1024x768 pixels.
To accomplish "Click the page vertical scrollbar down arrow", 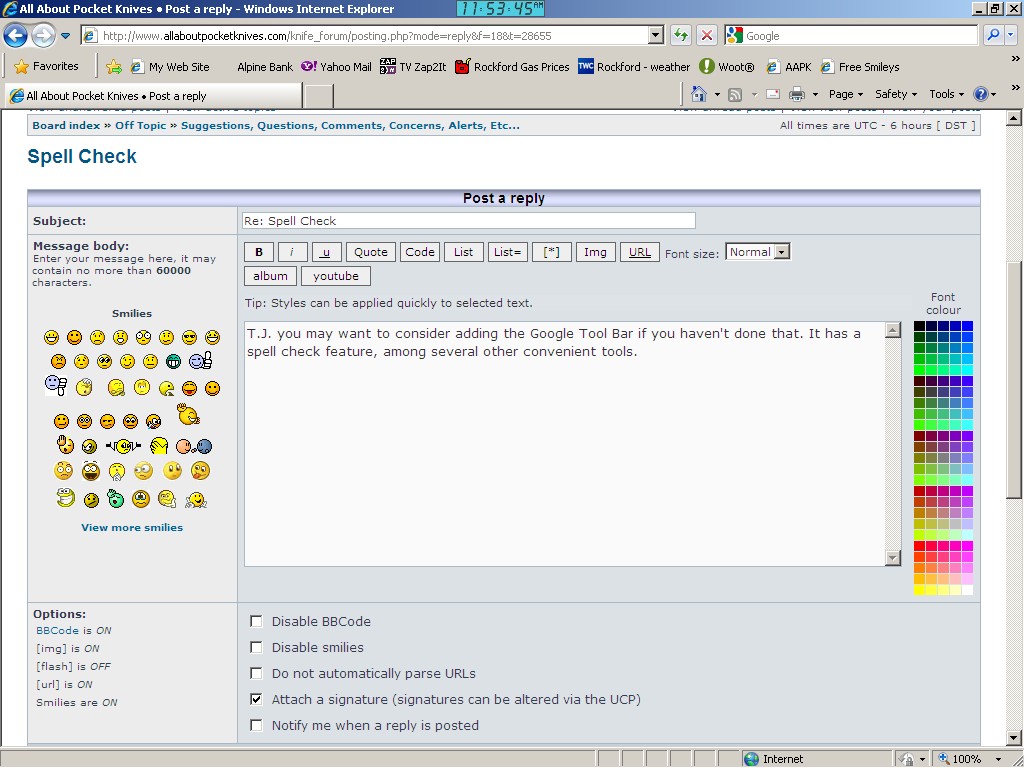I will [1014, 738].
